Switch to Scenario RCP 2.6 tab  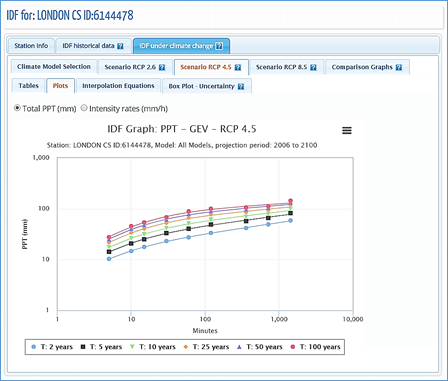tap(135, 67)
